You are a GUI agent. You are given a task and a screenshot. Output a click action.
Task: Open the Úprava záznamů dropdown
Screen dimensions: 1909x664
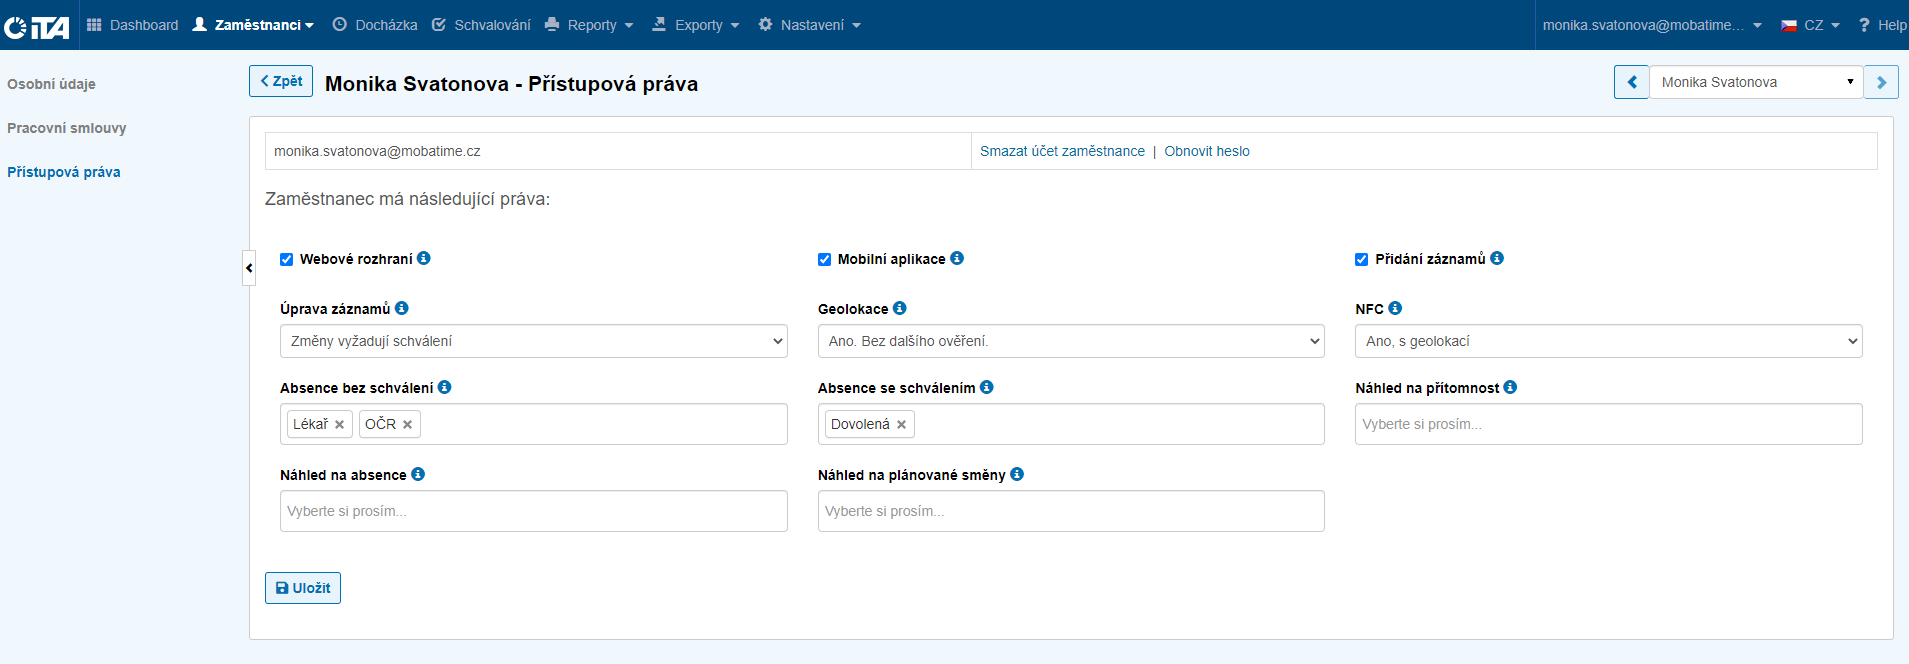click(x=533, y=341)
